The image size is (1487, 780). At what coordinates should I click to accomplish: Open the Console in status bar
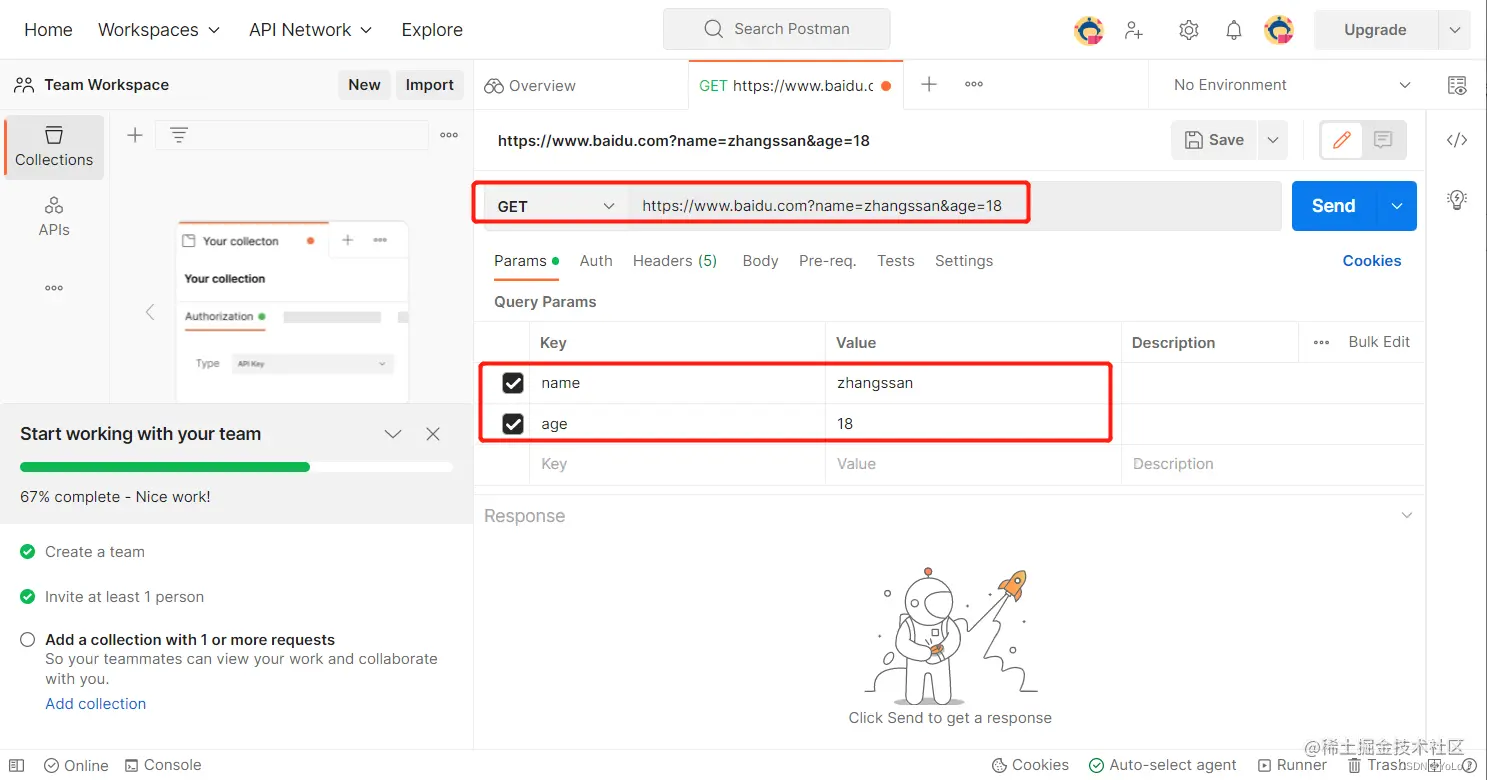click(x=163, y=765)
